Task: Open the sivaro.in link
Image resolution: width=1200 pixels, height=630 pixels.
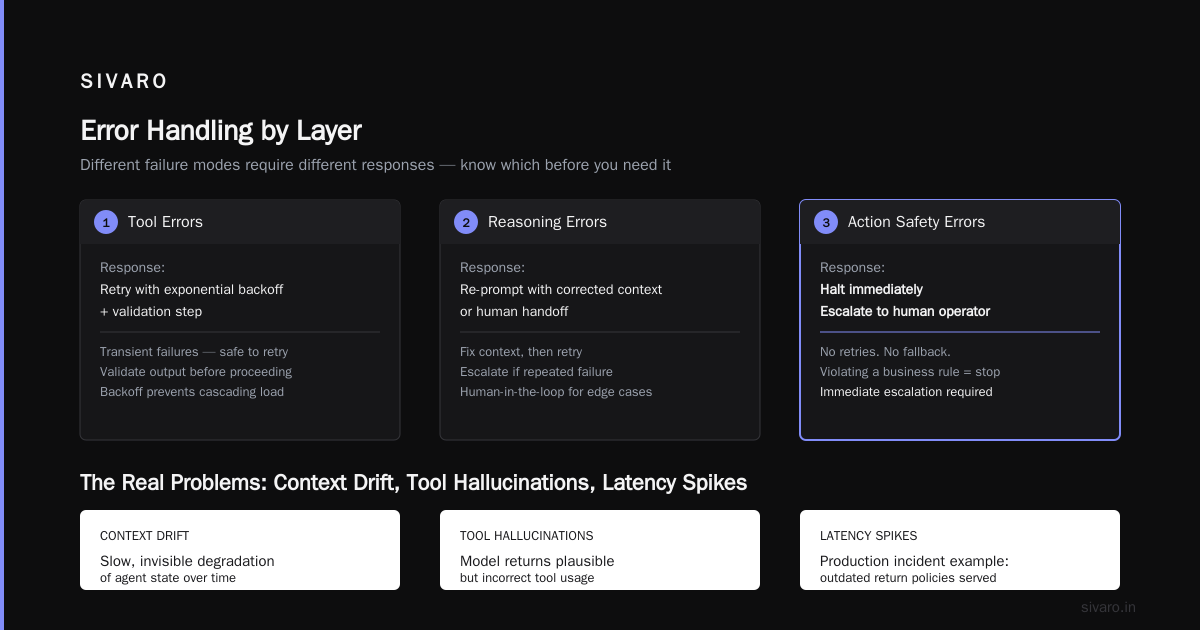Action: point(1109,607)
